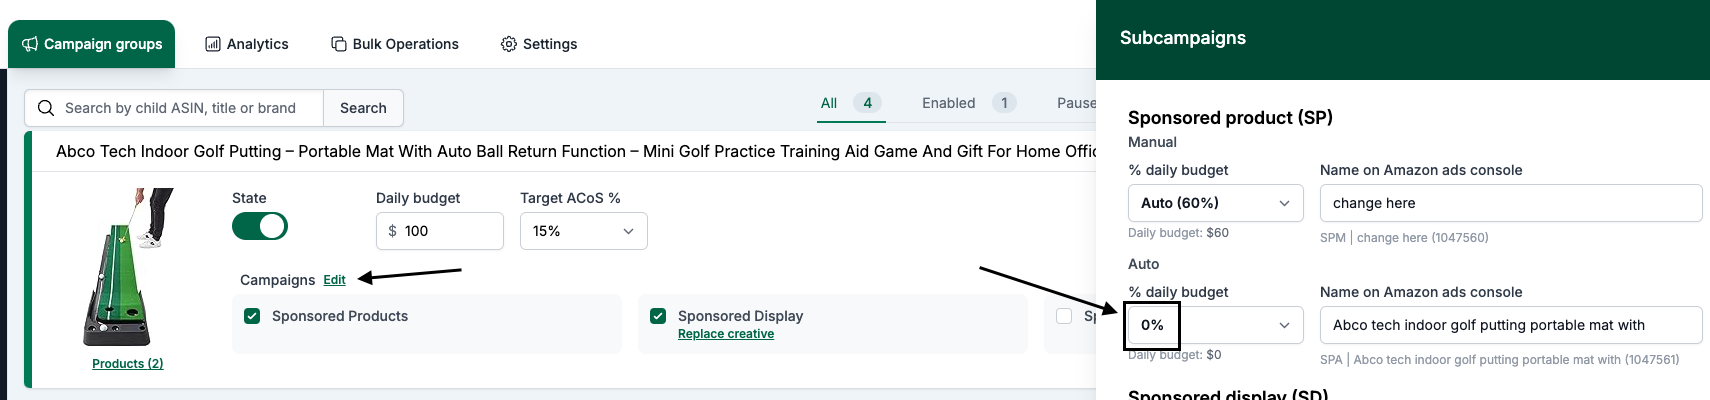Click the Bulk Operations copy icon

point(339,44)
